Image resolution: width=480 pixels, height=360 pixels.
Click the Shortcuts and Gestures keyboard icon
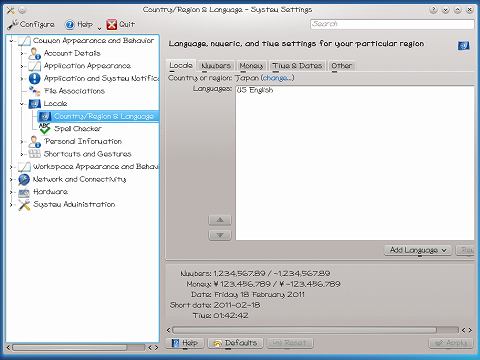click(x=34, y=154)
